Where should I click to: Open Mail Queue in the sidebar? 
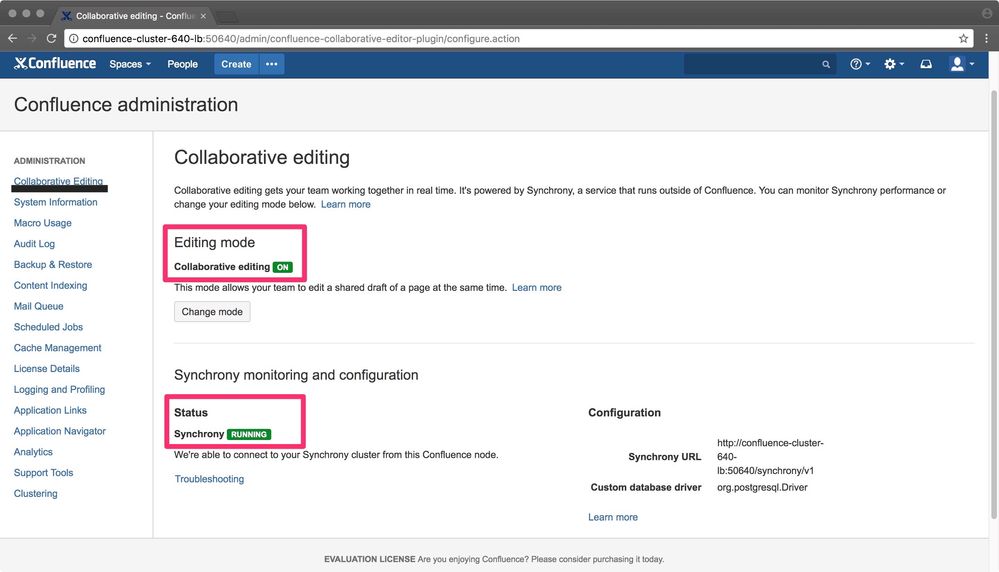[38, 306]
